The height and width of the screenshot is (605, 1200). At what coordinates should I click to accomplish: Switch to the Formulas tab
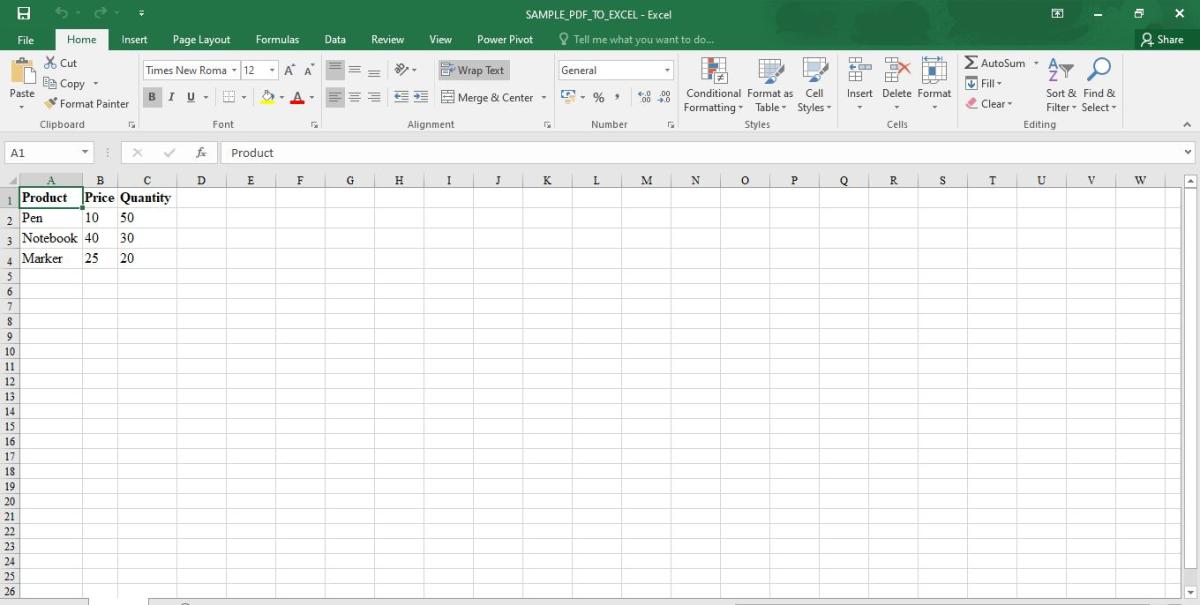[x=277, y=40]
